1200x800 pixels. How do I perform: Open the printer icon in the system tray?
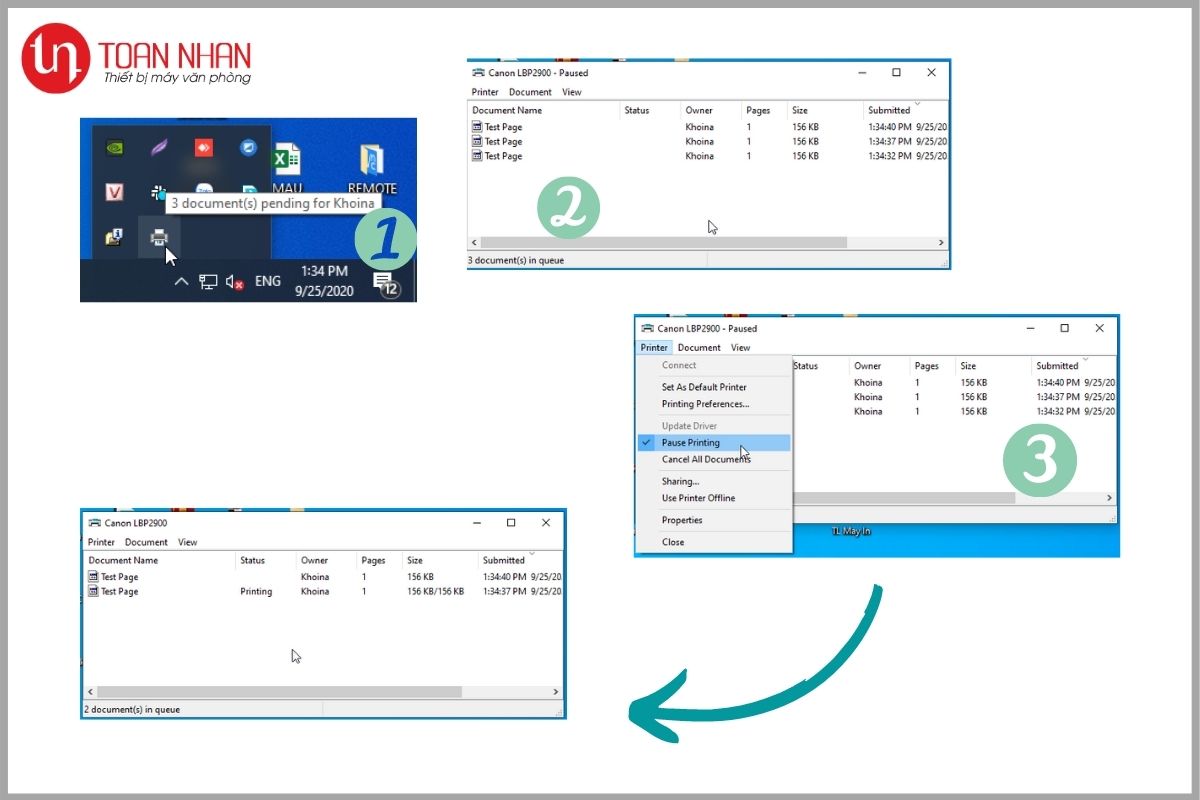158,238
